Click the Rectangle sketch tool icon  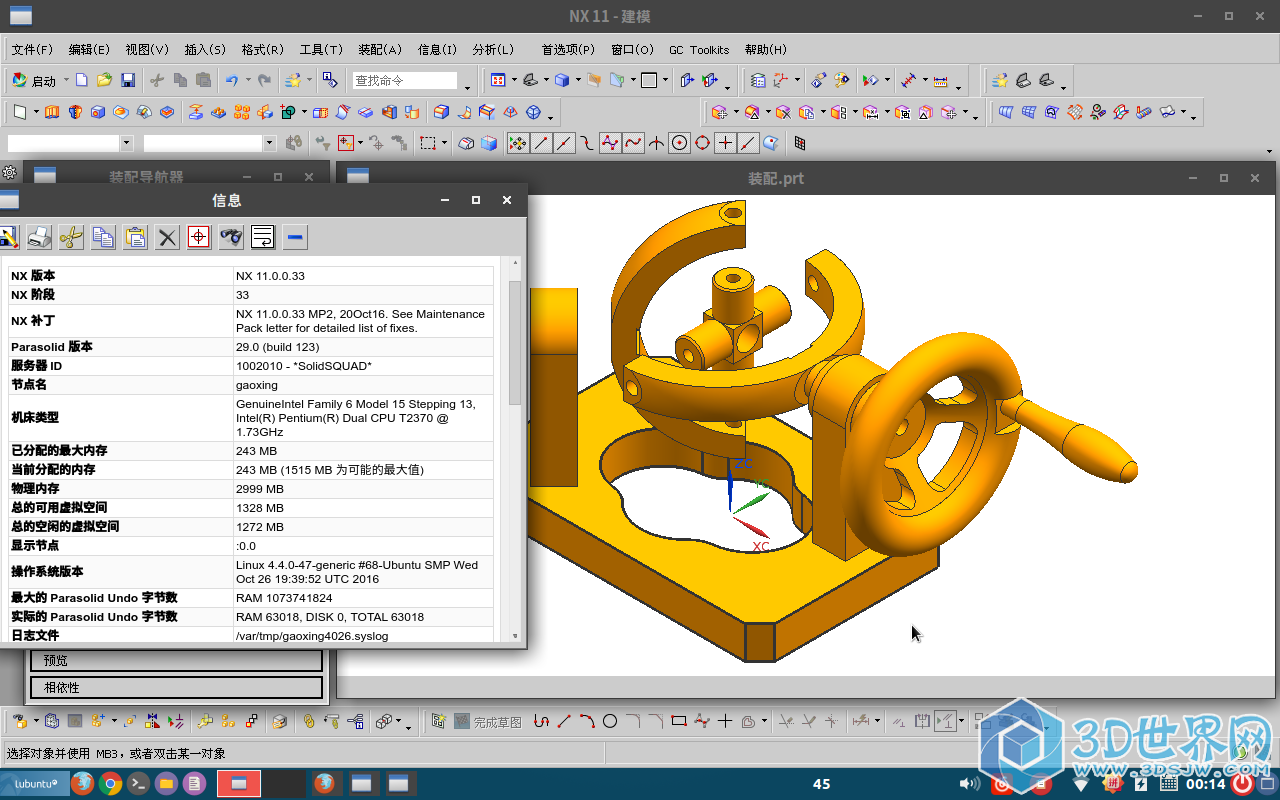point(679,720)
